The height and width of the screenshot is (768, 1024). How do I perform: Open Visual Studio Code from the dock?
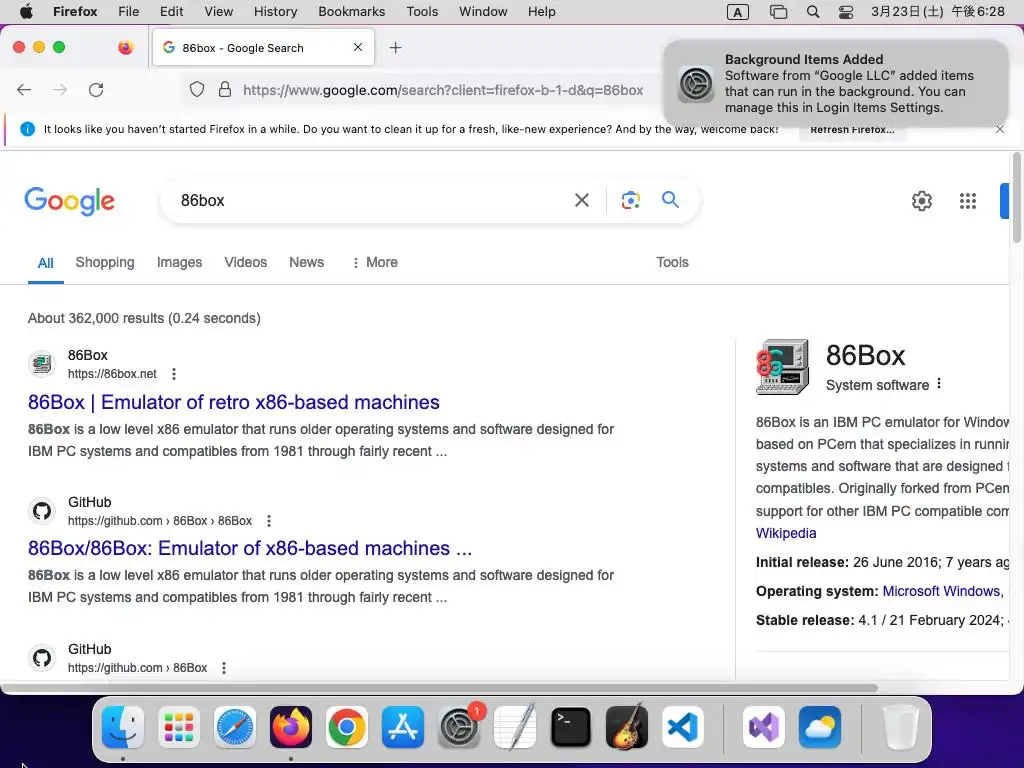click(682, 727)
